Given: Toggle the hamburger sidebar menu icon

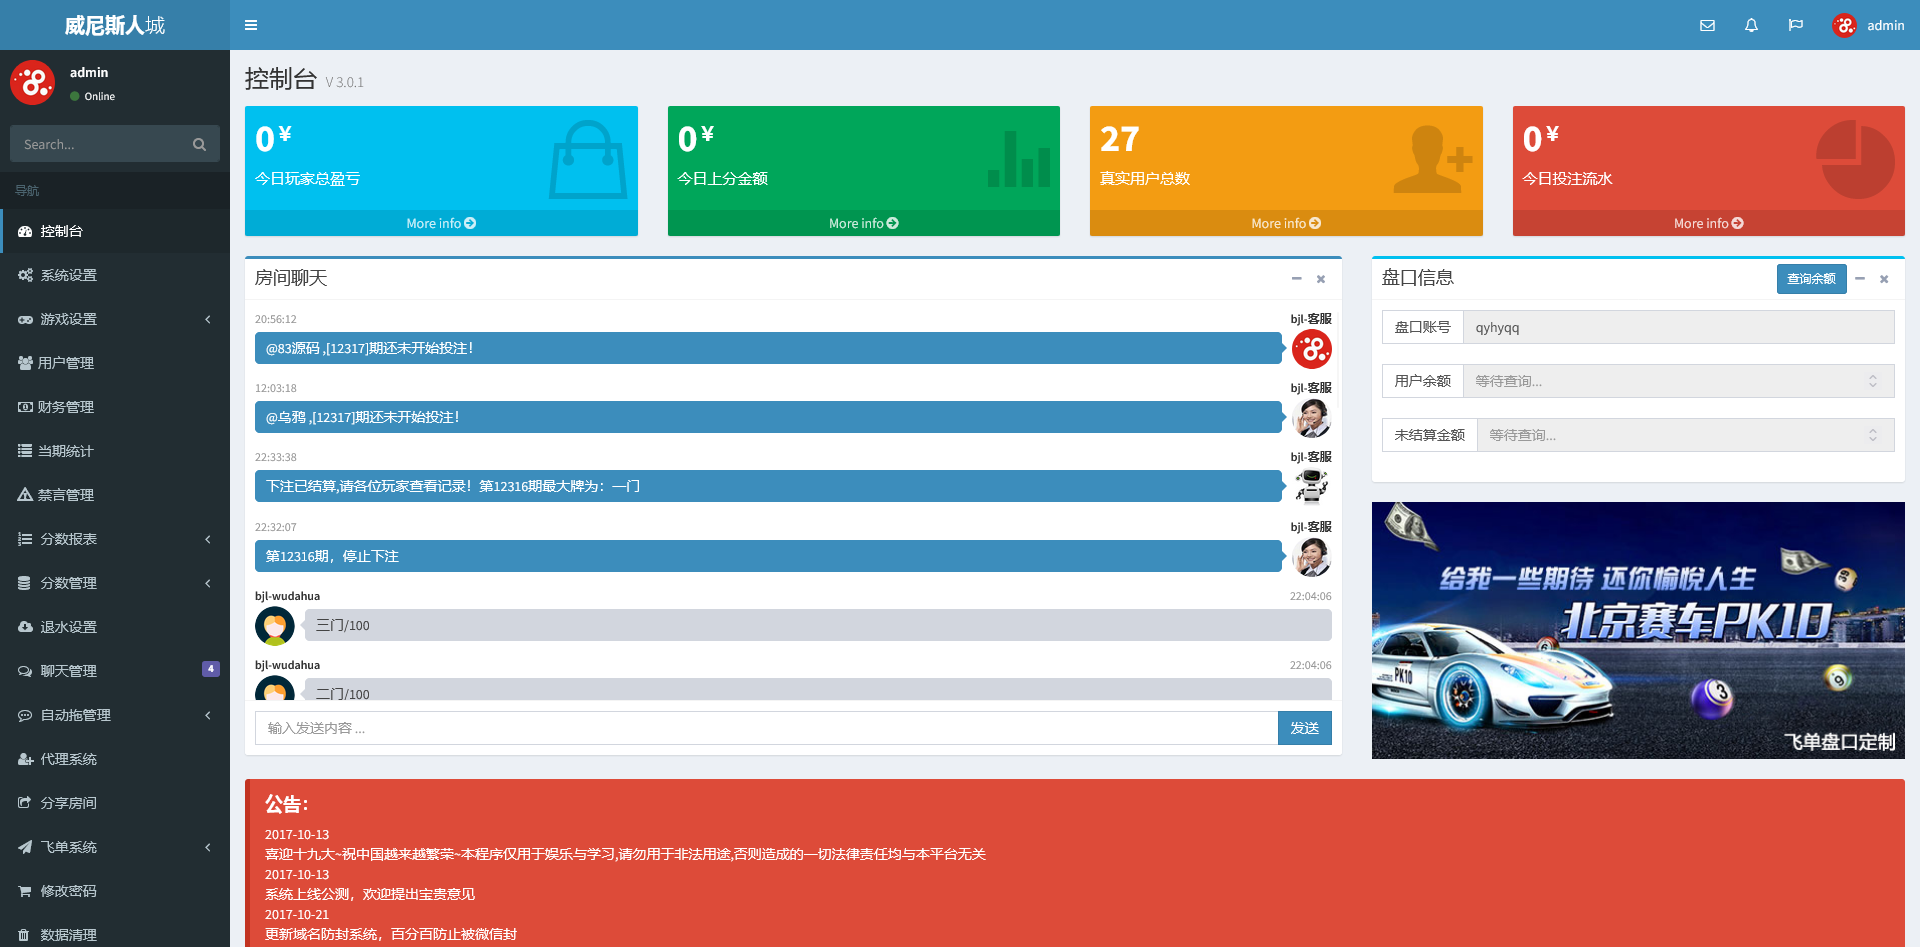Looking at the screenshot, I should click(x=251, y=25).
